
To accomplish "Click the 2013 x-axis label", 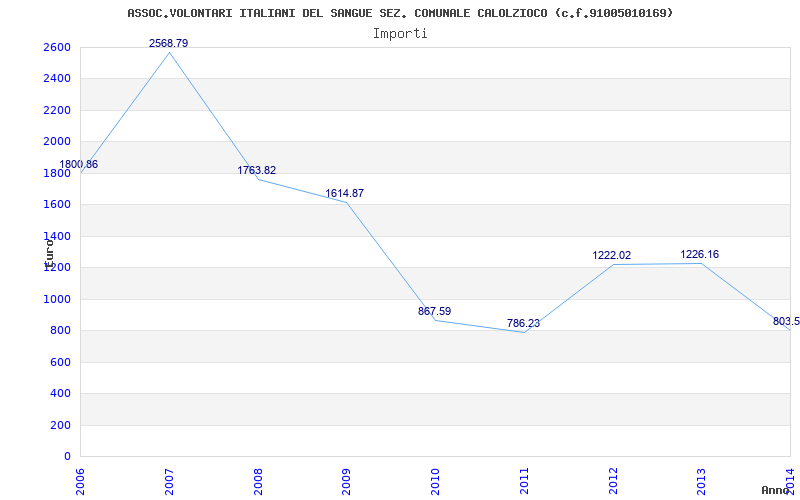I will 701,479.
